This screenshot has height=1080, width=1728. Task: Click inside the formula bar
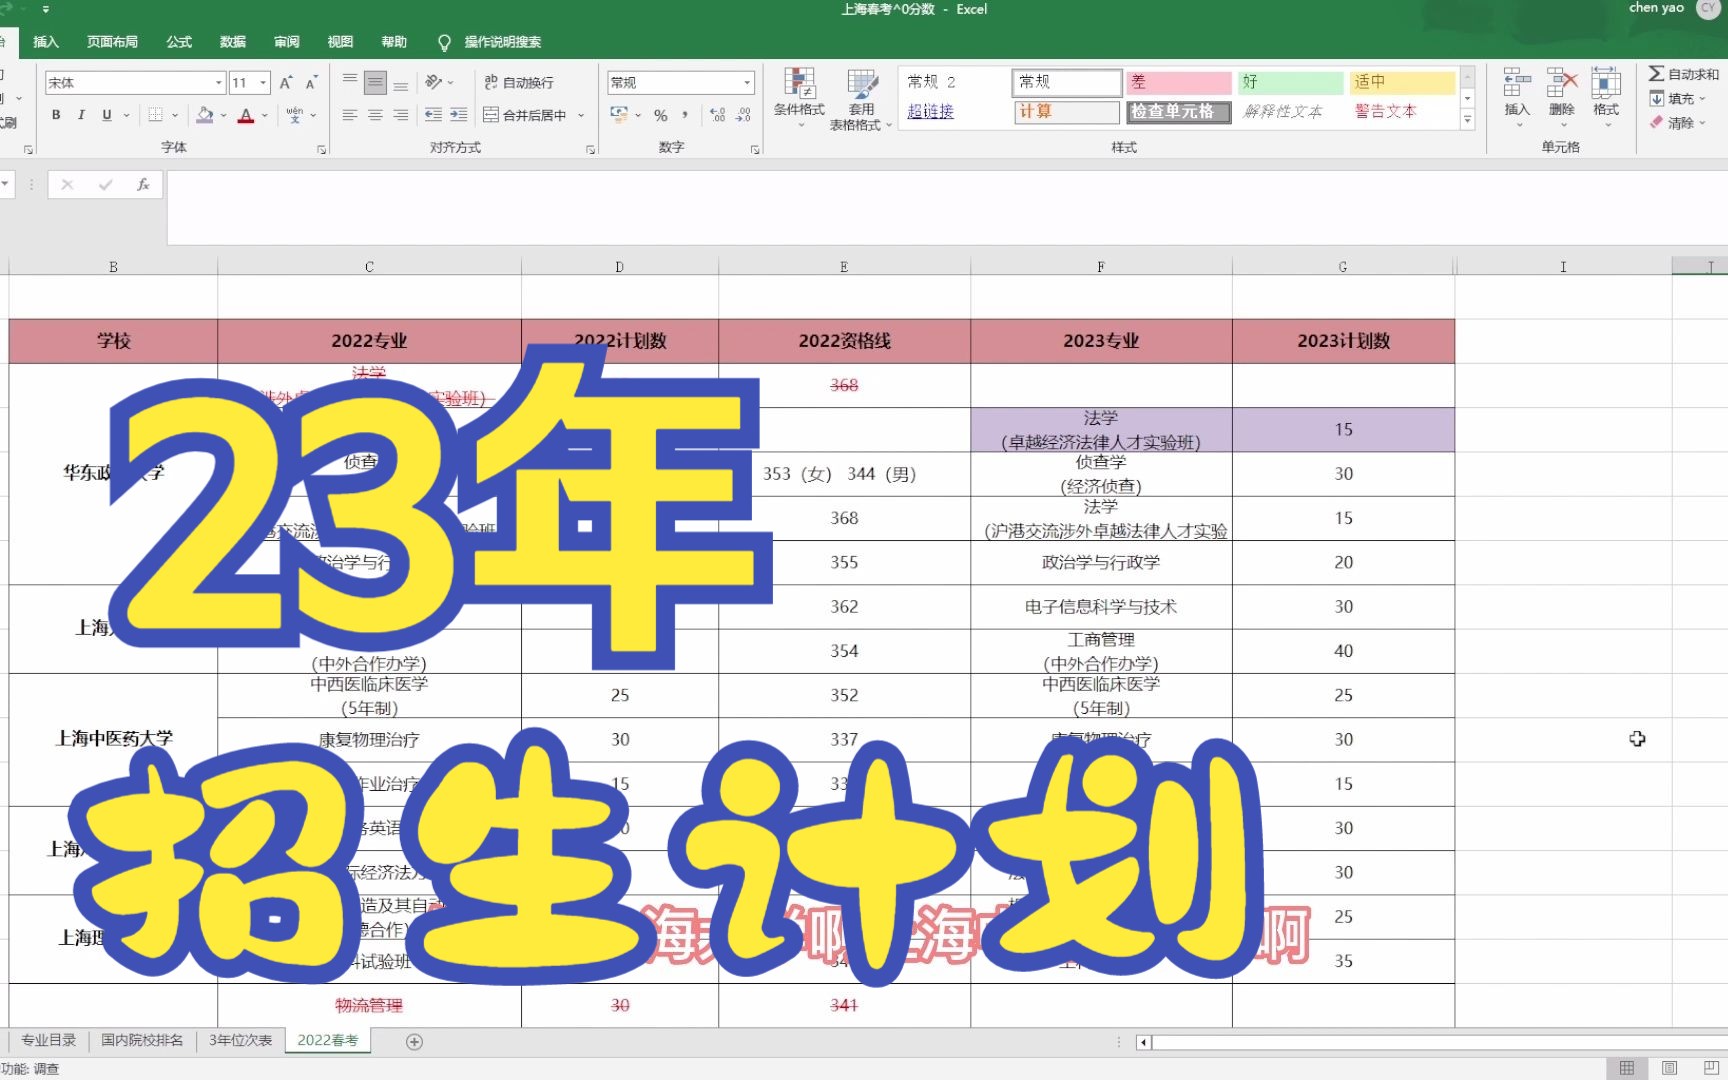pos(946,207)
